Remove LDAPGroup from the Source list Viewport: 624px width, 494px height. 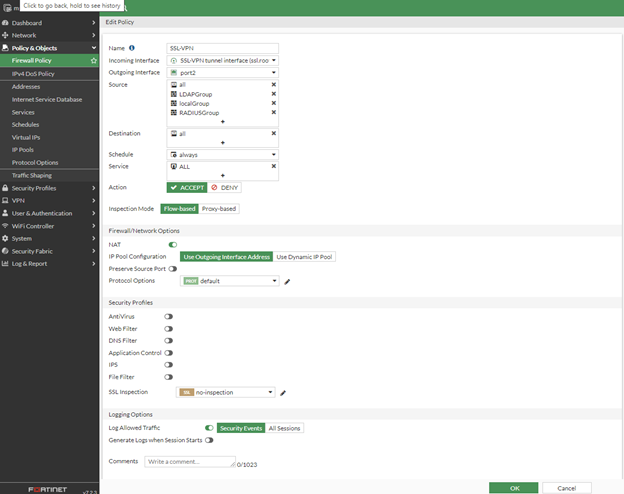273,94
